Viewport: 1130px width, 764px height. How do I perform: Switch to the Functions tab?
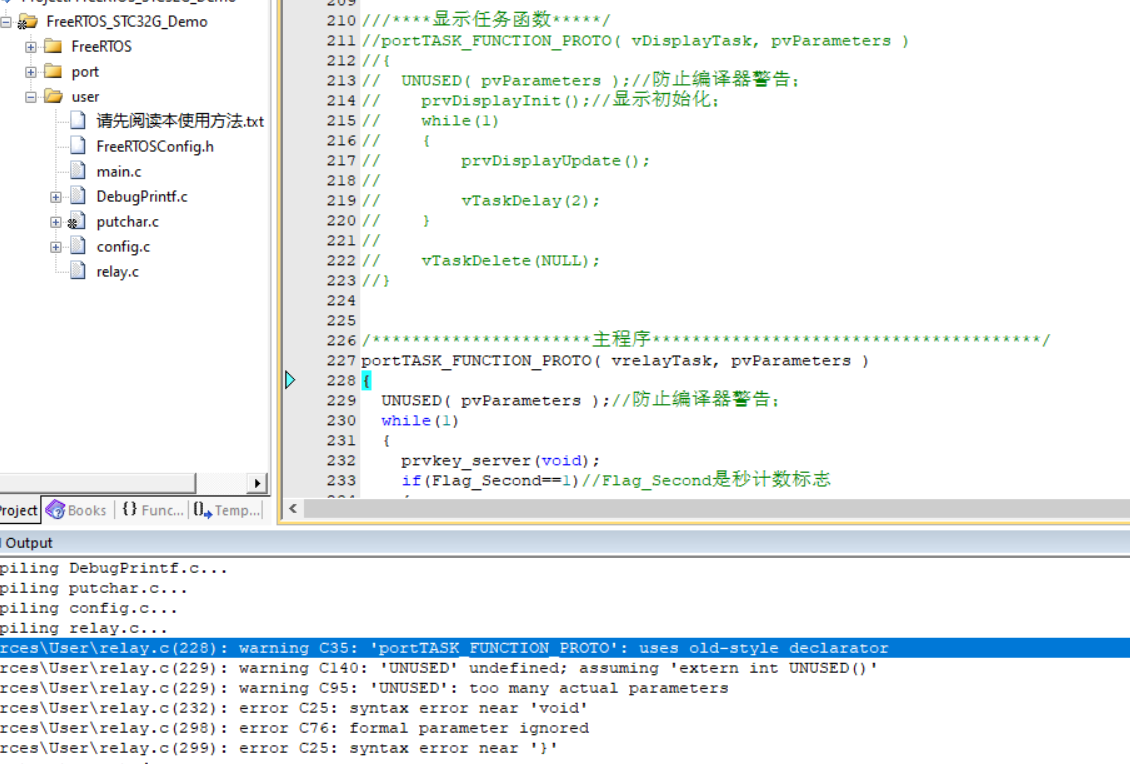(x=153, y=510)
